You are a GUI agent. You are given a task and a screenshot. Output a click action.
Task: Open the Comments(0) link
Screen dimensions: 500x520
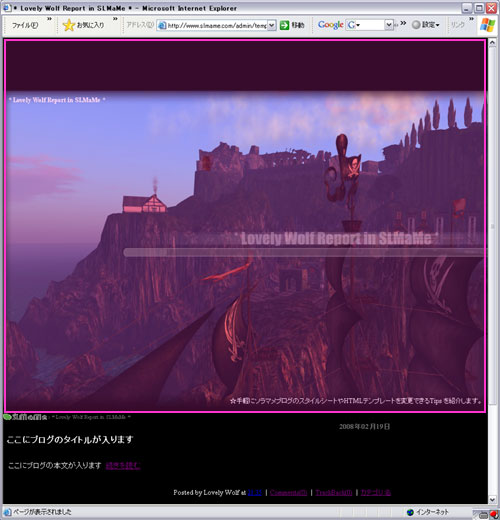(x=288, y=492)
